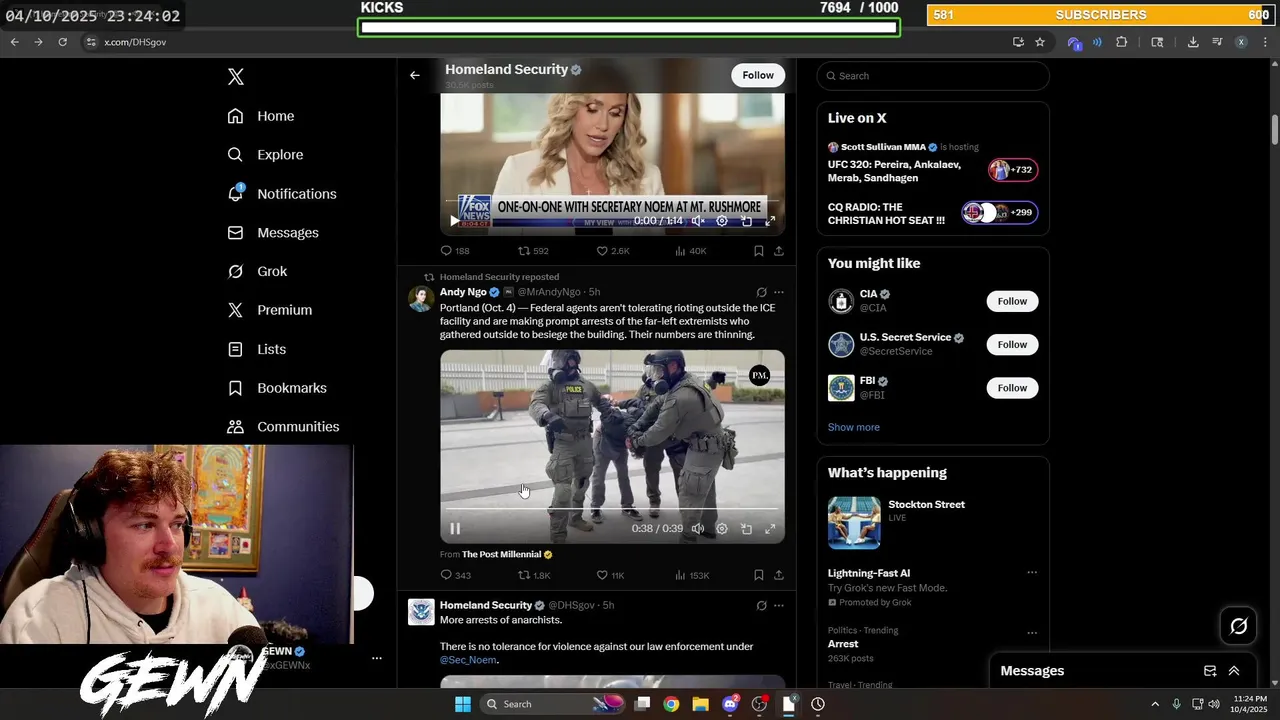Open settings gear on Fox News video

click(722, 221)
